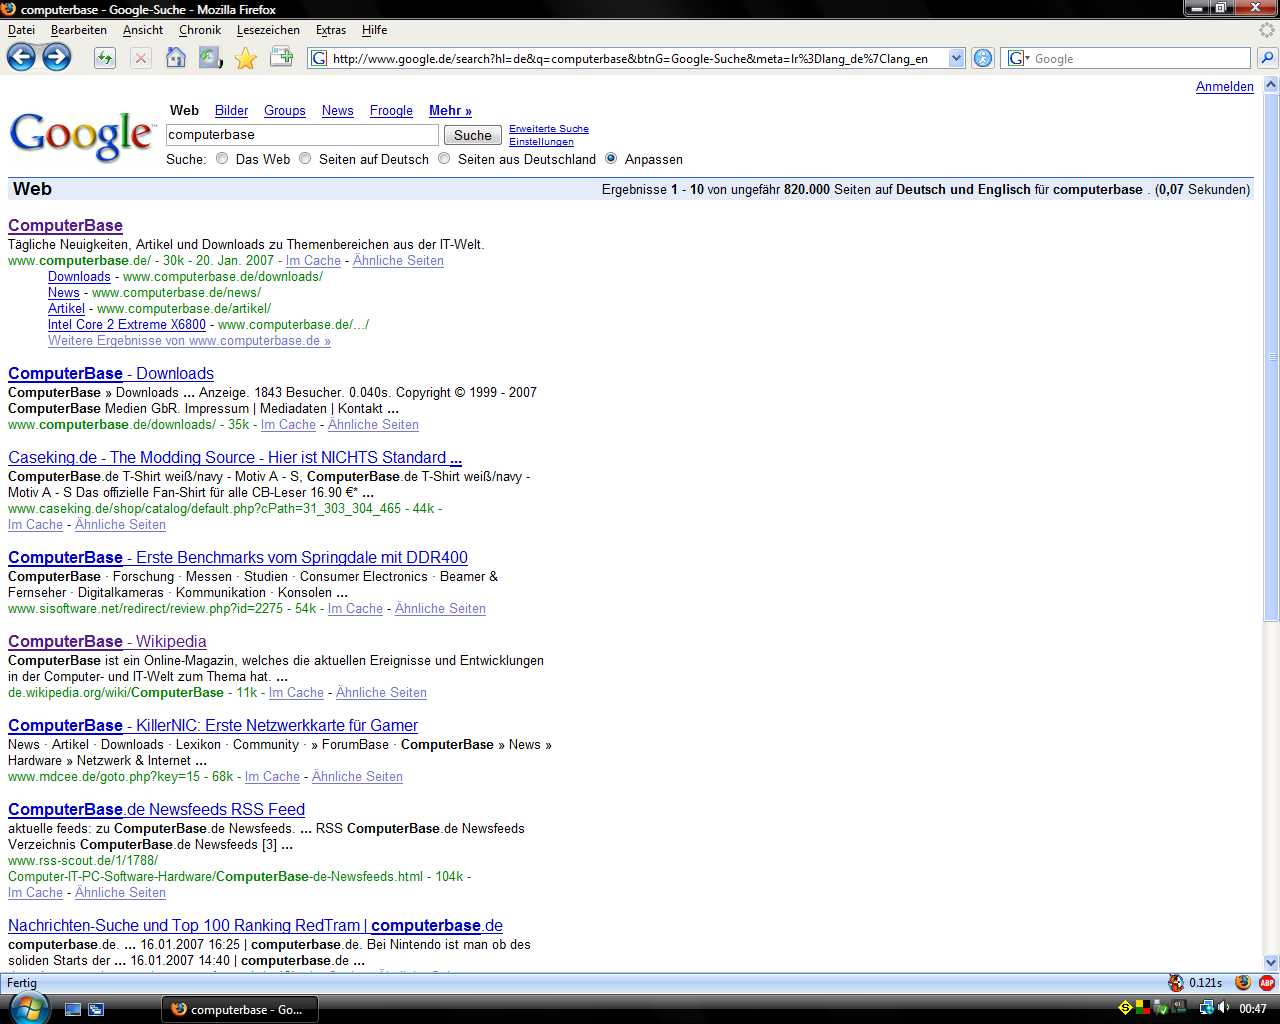Select the 'computerbase - Go...' taskbar button

pyautogui.click(x=240, y=1009)
